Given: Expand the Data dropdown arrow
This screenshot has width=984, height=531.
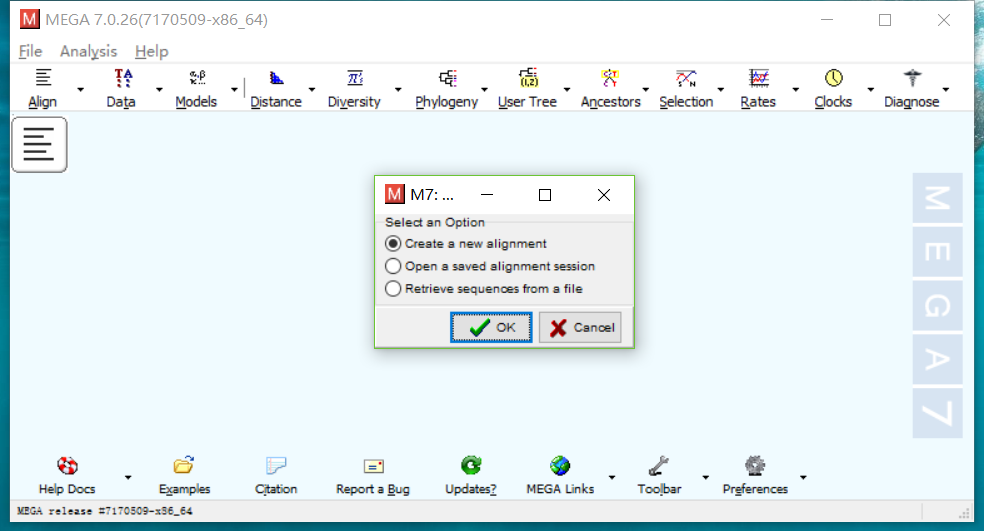Looking at the screenshot, I should [x=159, y=90].
